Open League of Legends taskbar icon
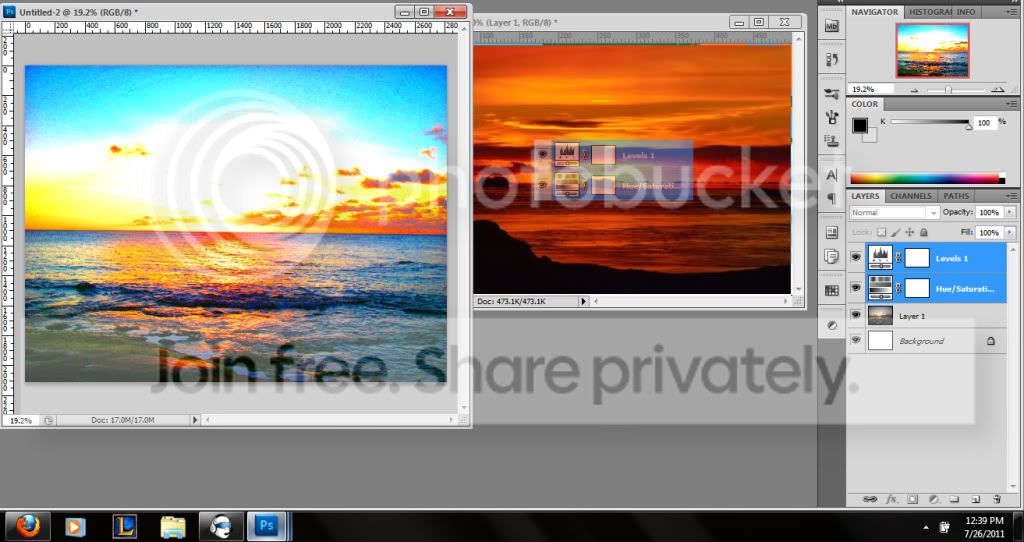Viewport: 1024px width, 542px height. pyautogui.click(x=124, y=526)
